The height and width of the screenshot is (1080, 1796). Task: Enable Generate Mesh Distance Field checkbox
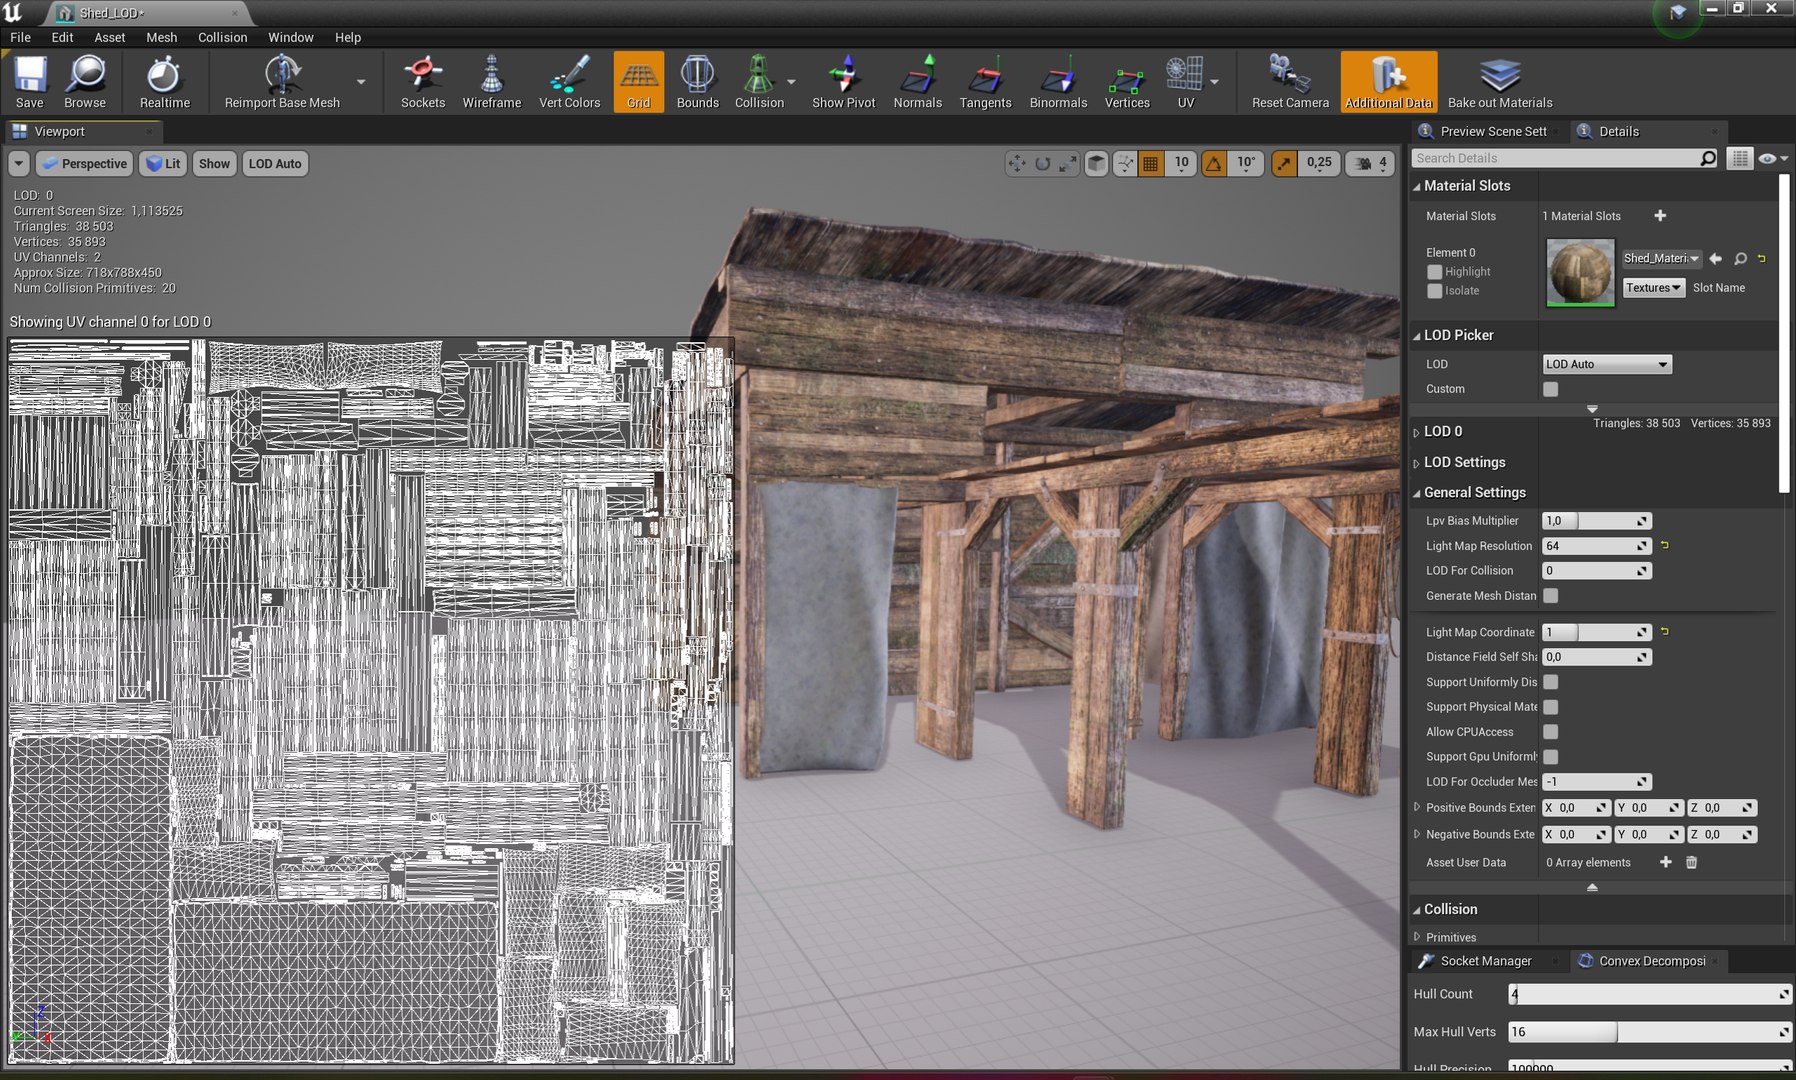1550,596
